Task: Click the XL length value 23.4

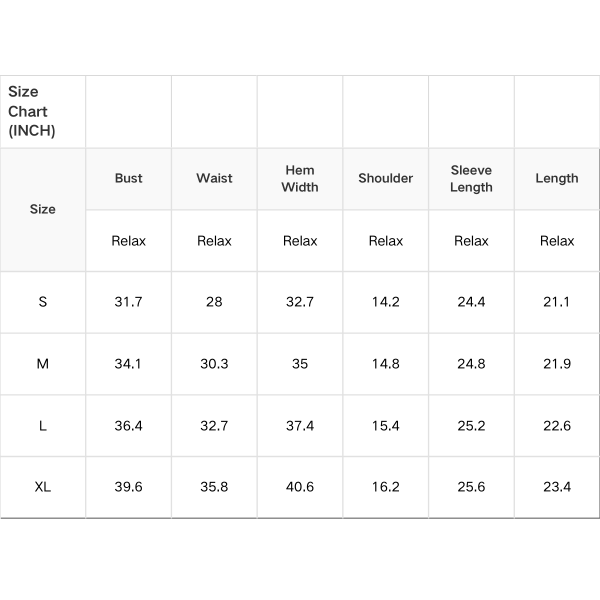Action: [557, 487]
